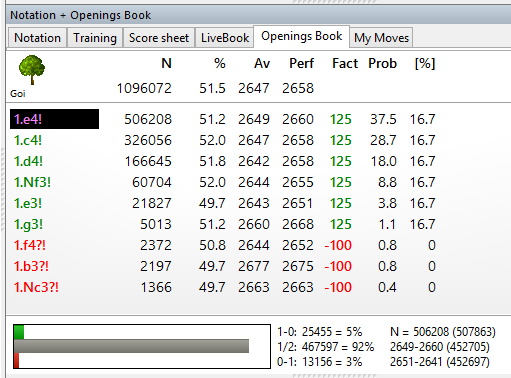This screenshot has width=511, height=378.
Task: Open the Training tab
Action: coord(95,38)
